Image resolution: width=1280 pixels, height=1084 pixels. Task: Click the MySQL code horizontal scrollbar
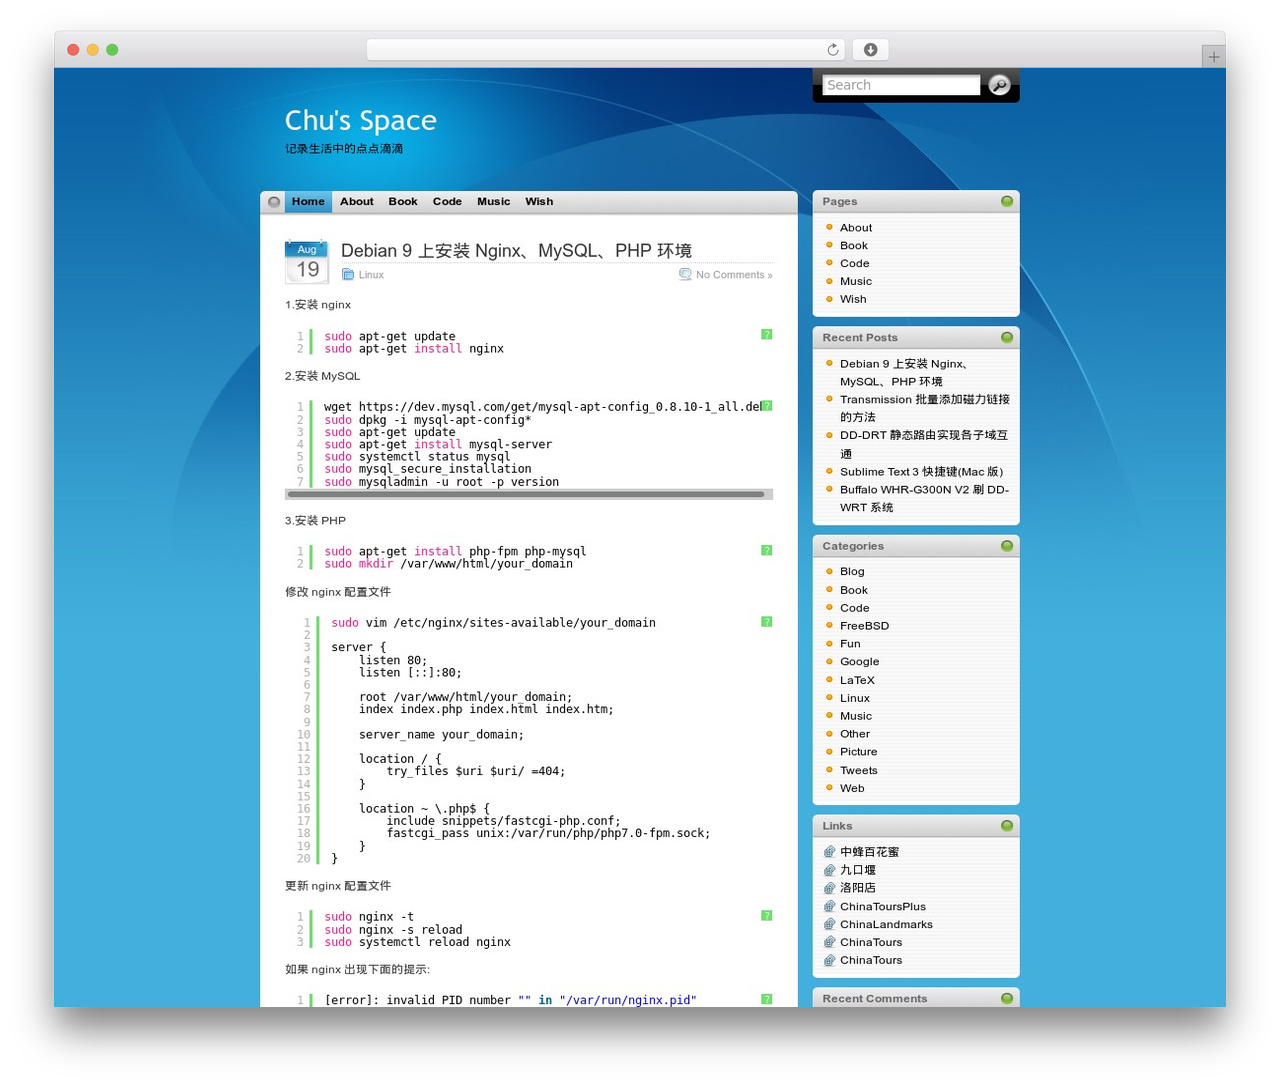(526, 494)
